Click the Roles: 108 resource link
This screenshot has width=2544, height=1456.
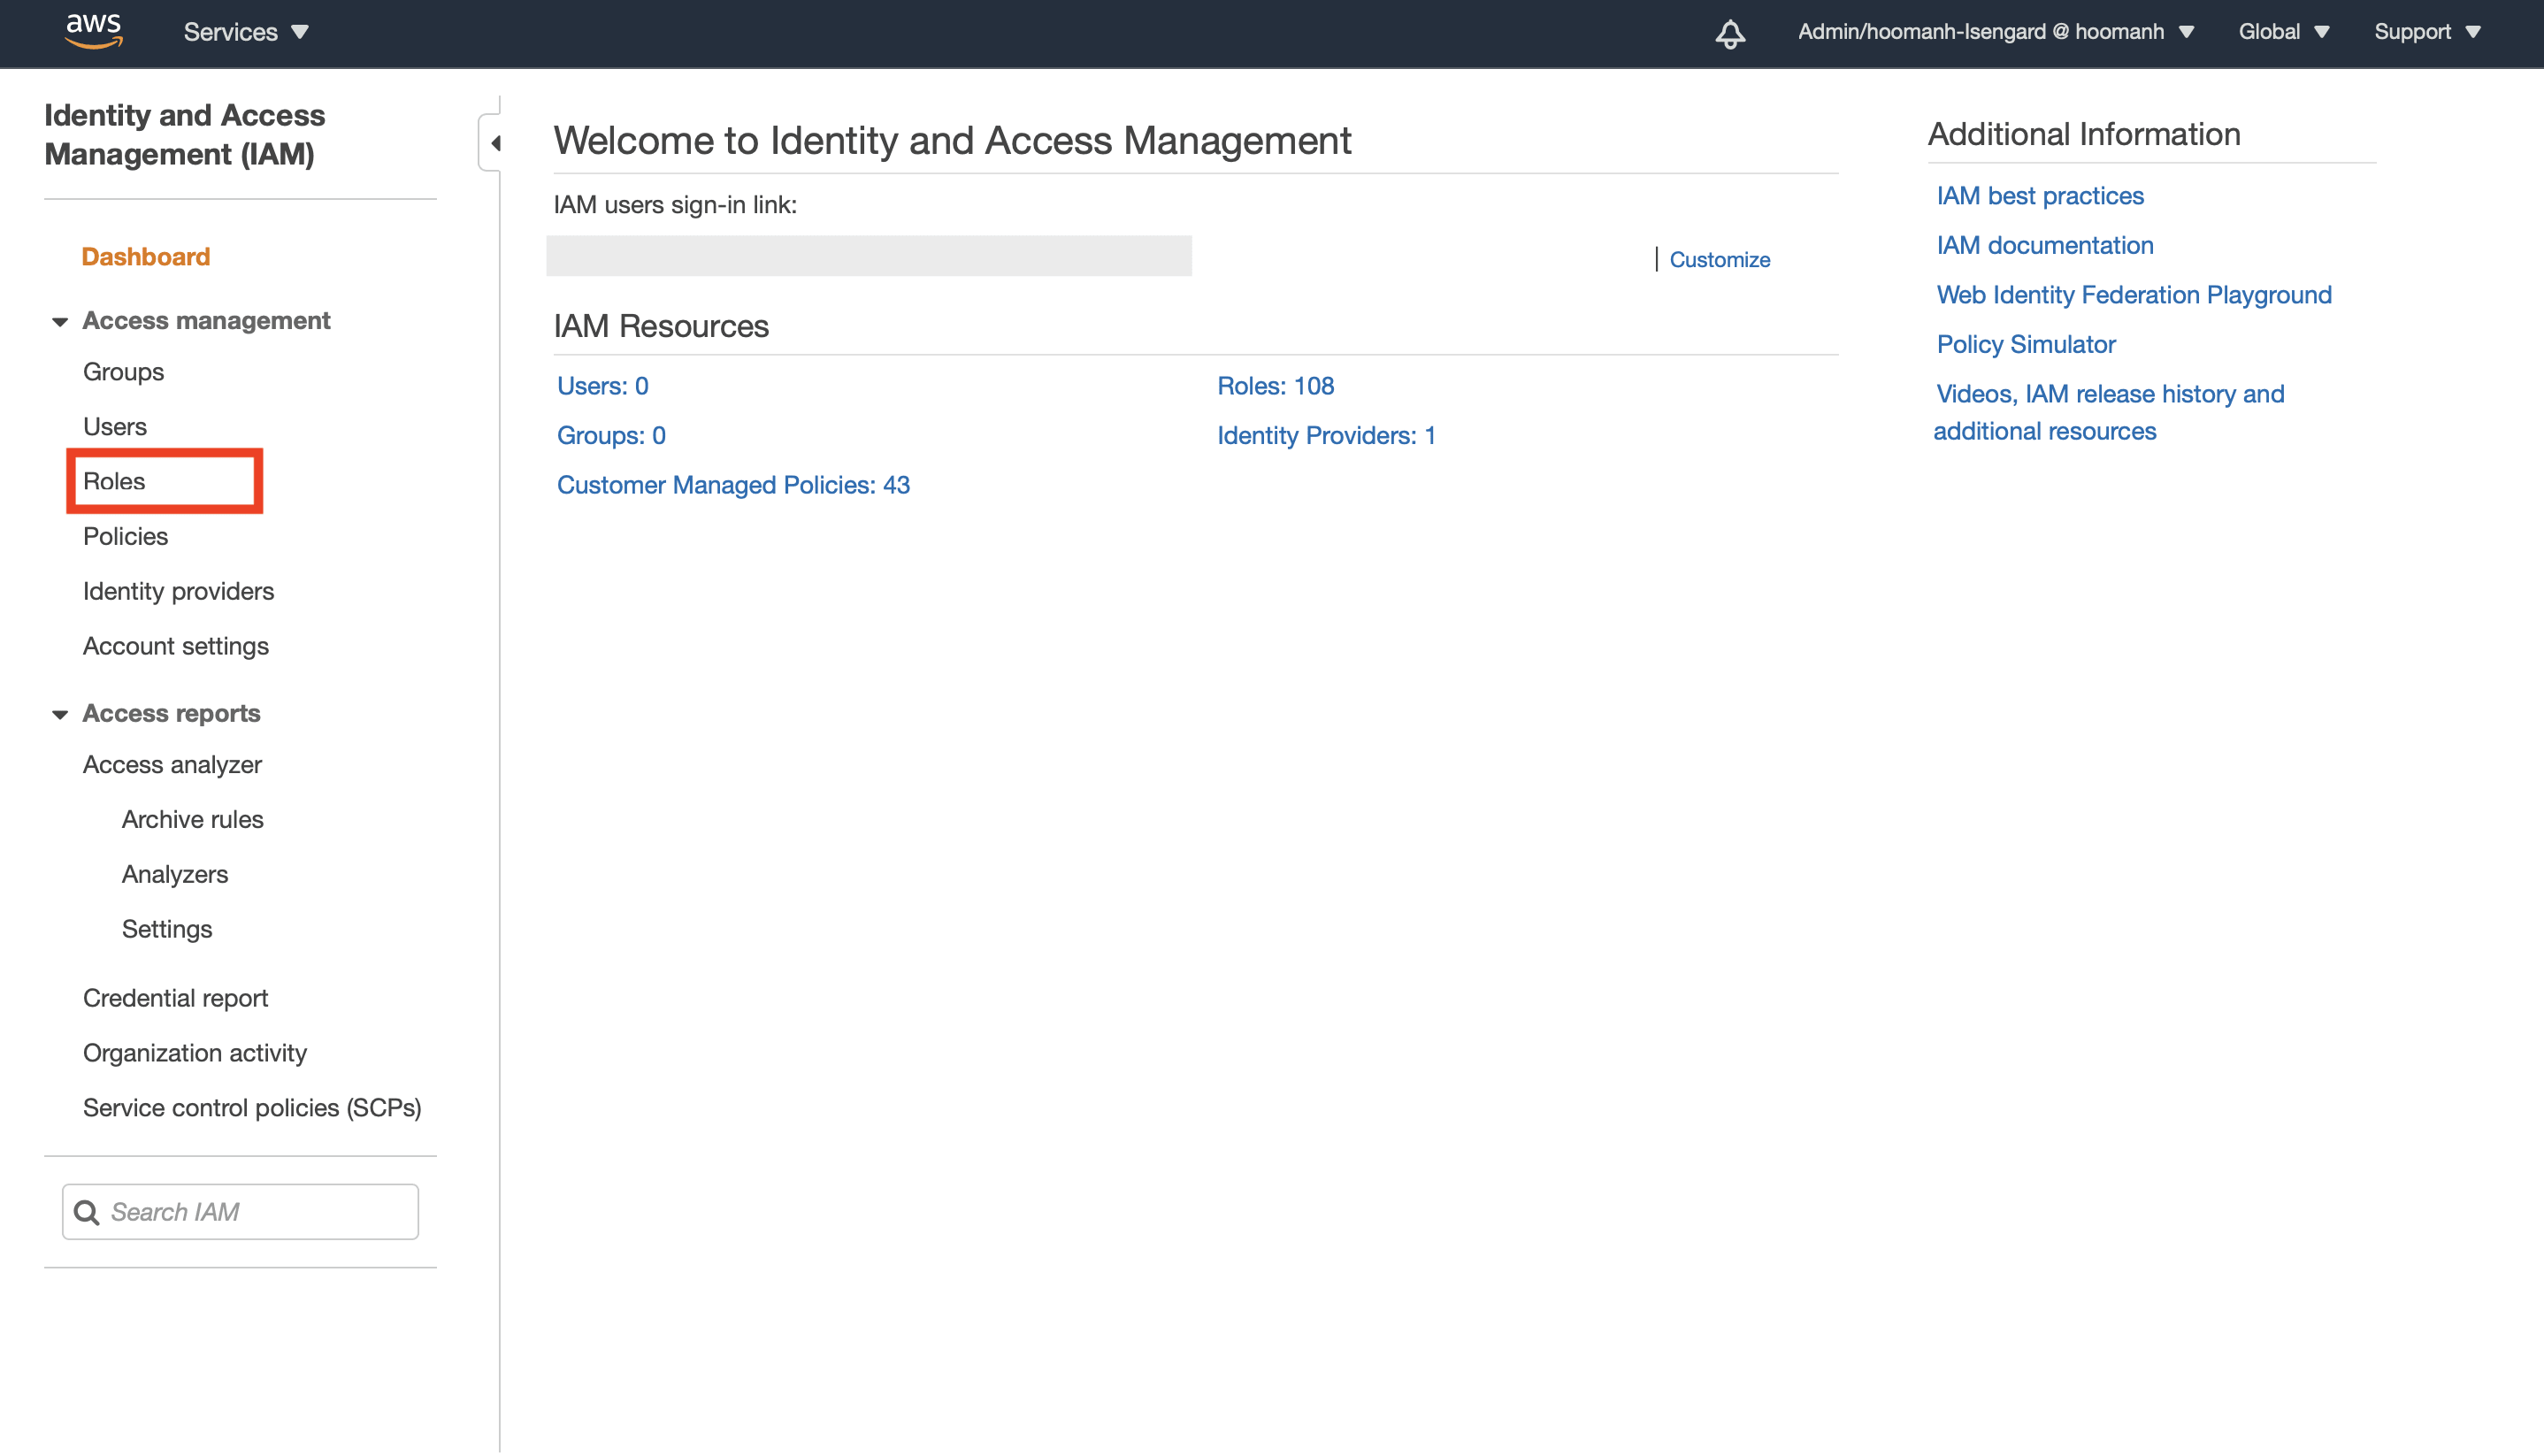1275,386
